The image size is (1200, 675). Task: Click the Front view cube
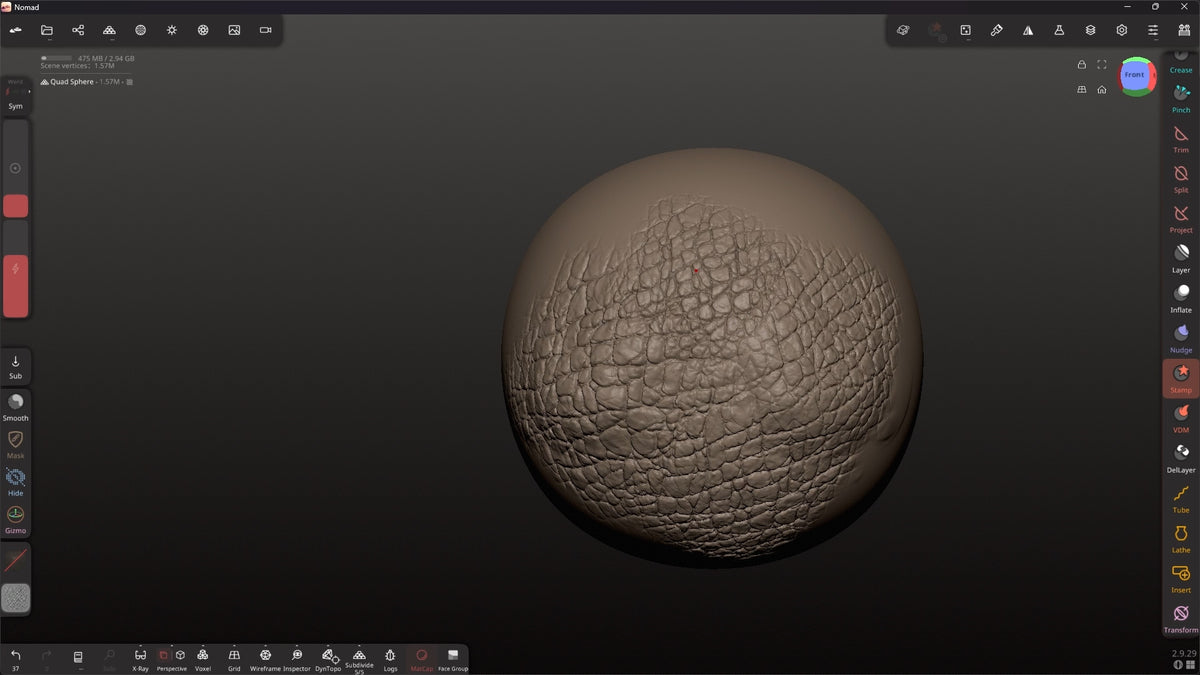[x=1135, y=75]
